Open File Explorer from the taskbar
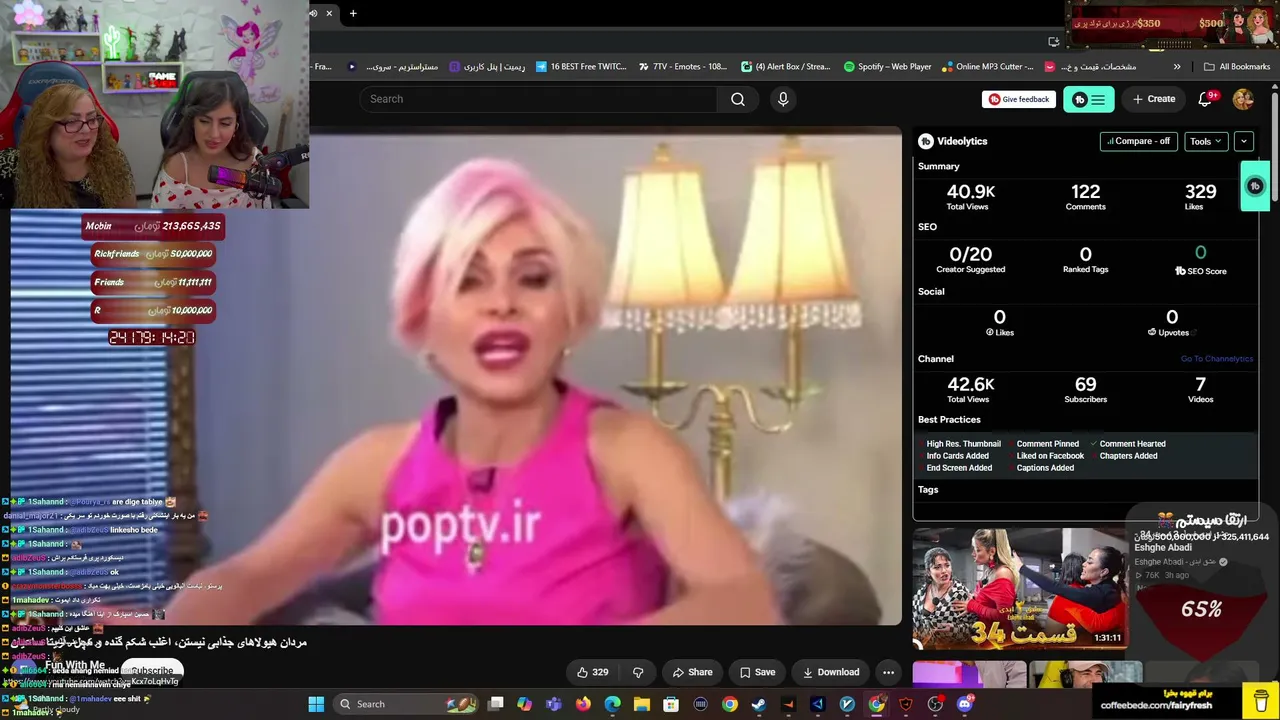This screenshot has height=720, width=1280. [x=642, y=704]
